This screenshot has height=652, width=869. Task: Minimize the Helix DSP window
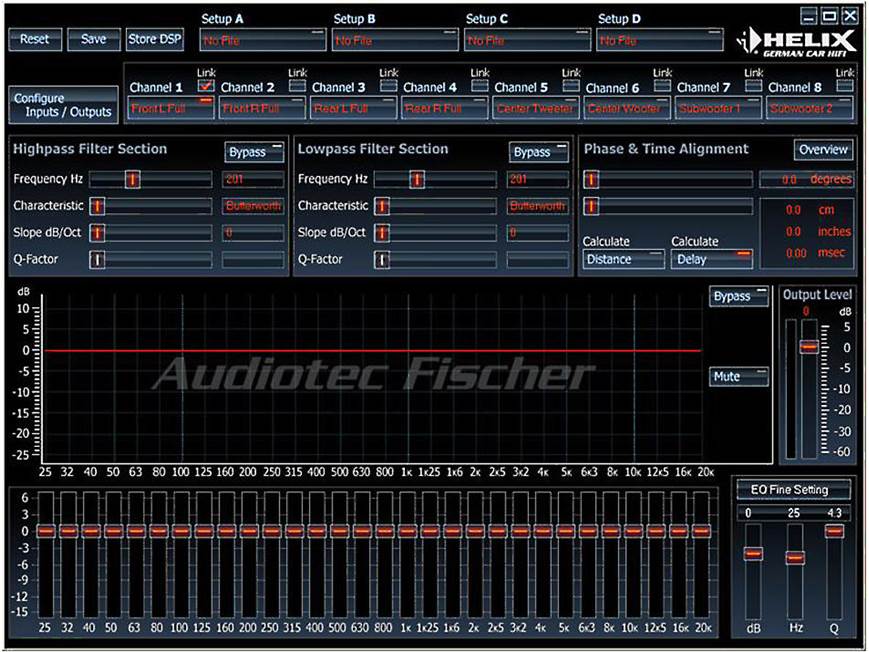point(810,16)
